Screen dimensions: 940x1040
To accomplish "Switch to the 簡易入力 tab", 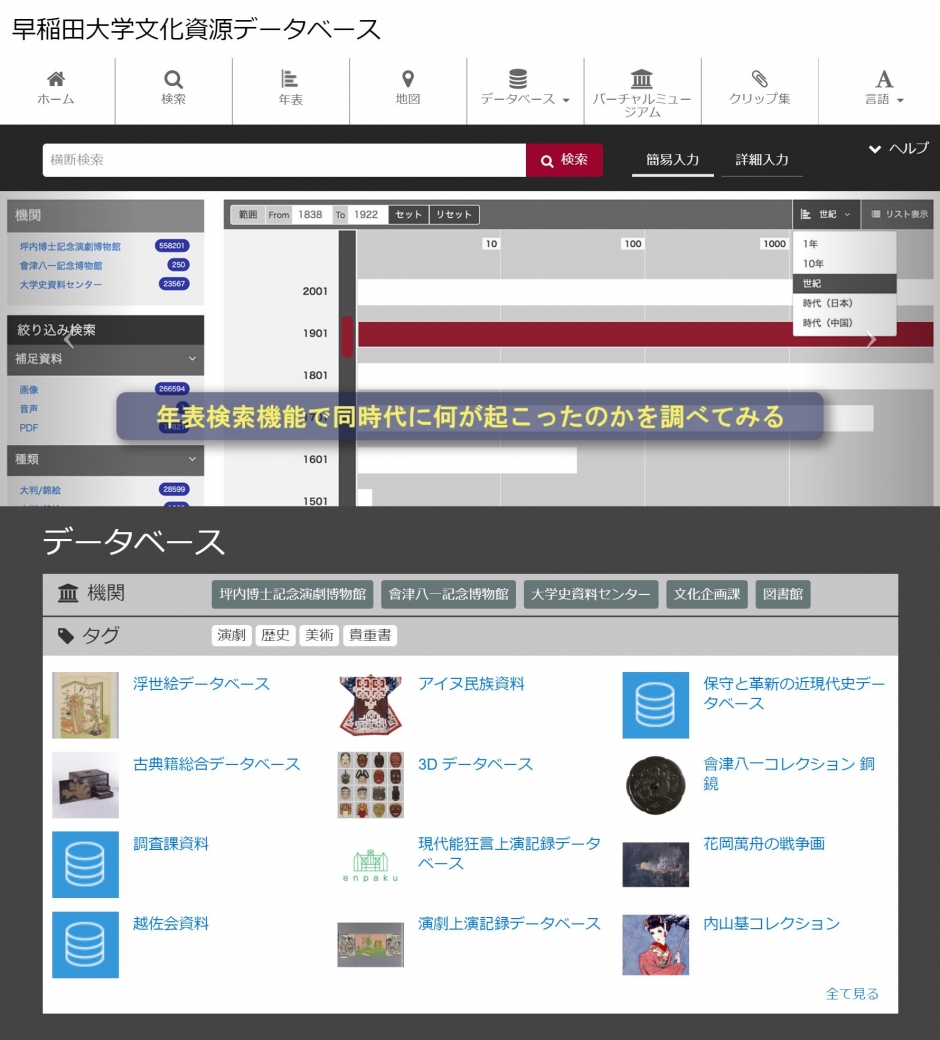I will (x=673, y=160).
